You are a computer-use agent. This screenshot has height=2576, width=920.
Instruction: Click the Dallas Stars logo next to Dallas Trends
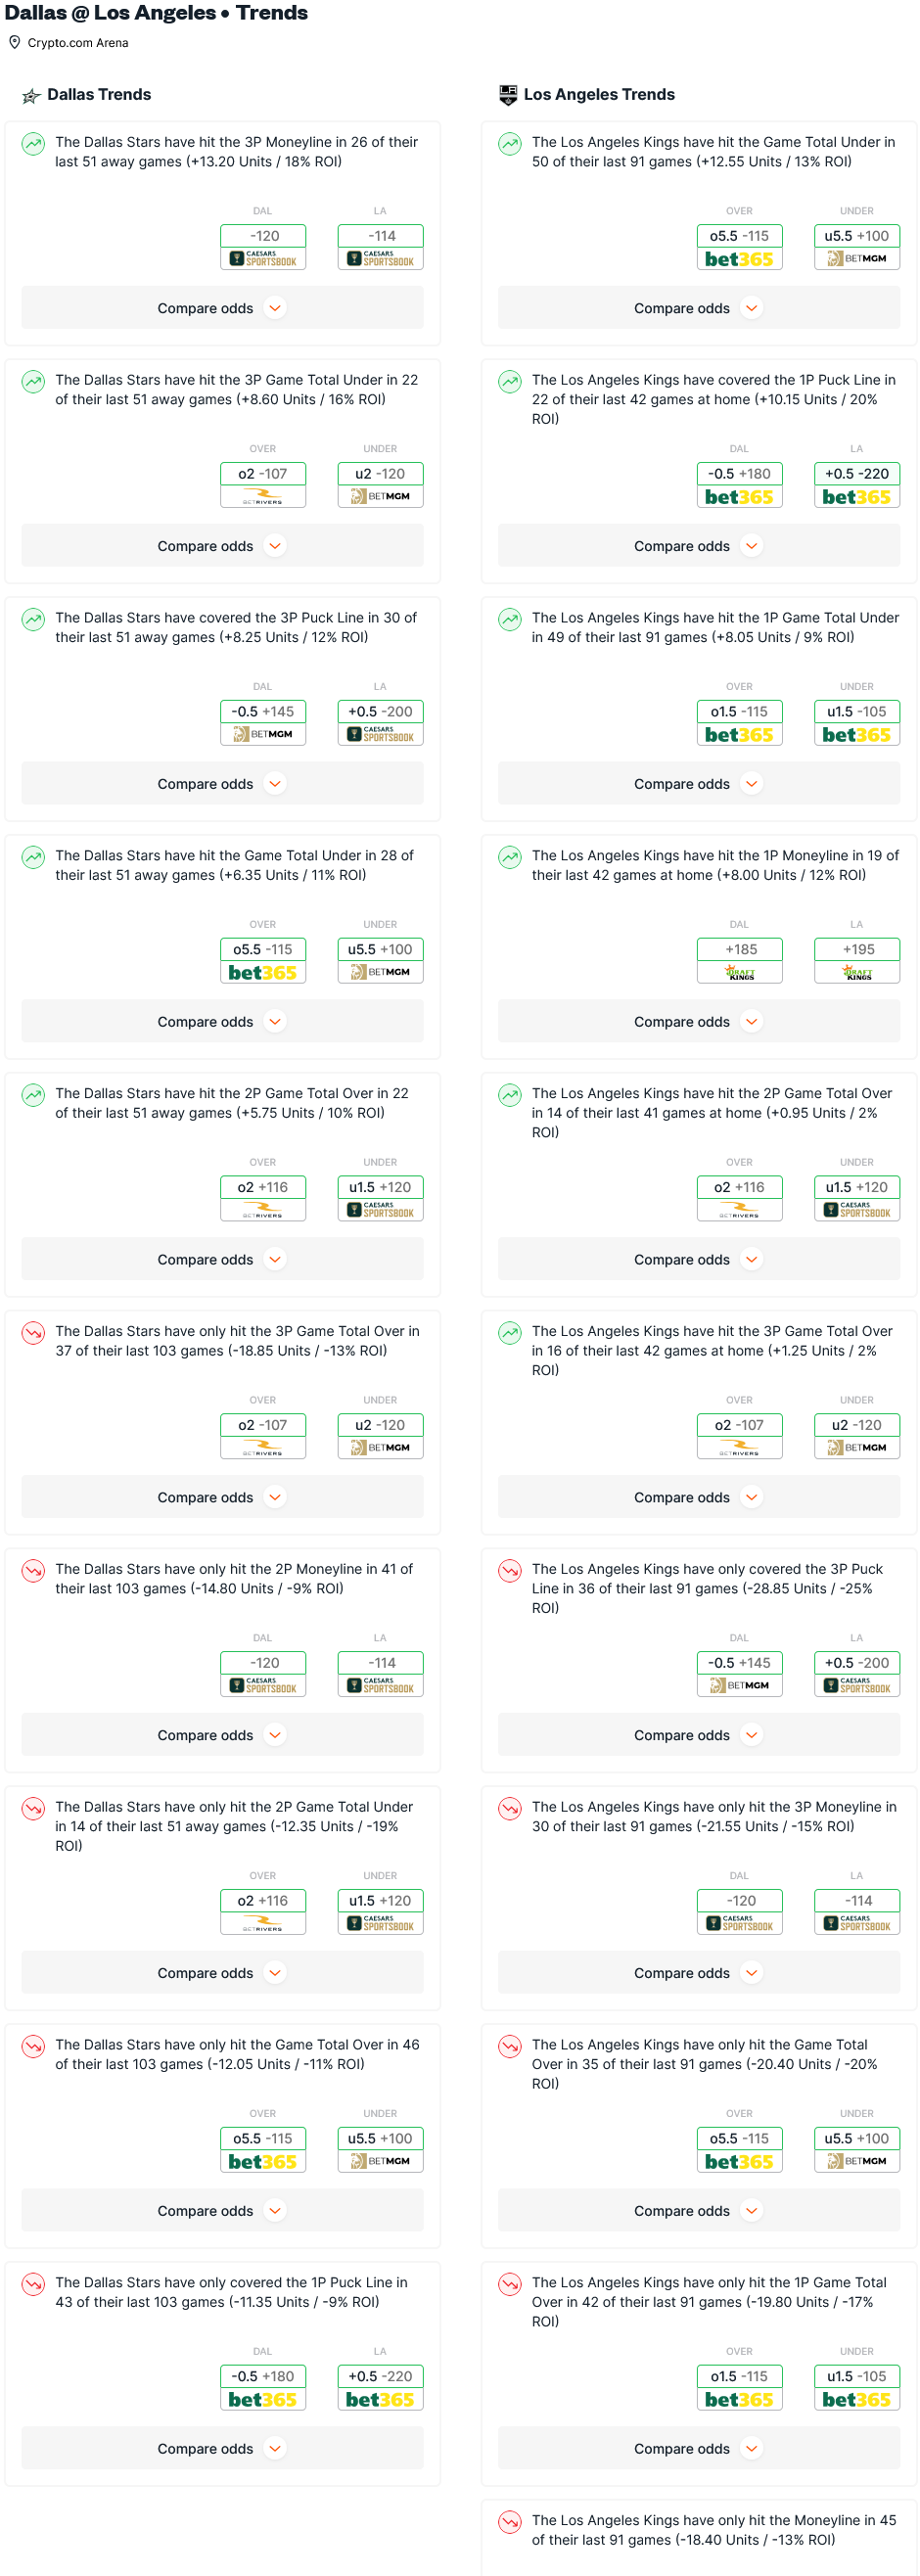click(32, 96)
